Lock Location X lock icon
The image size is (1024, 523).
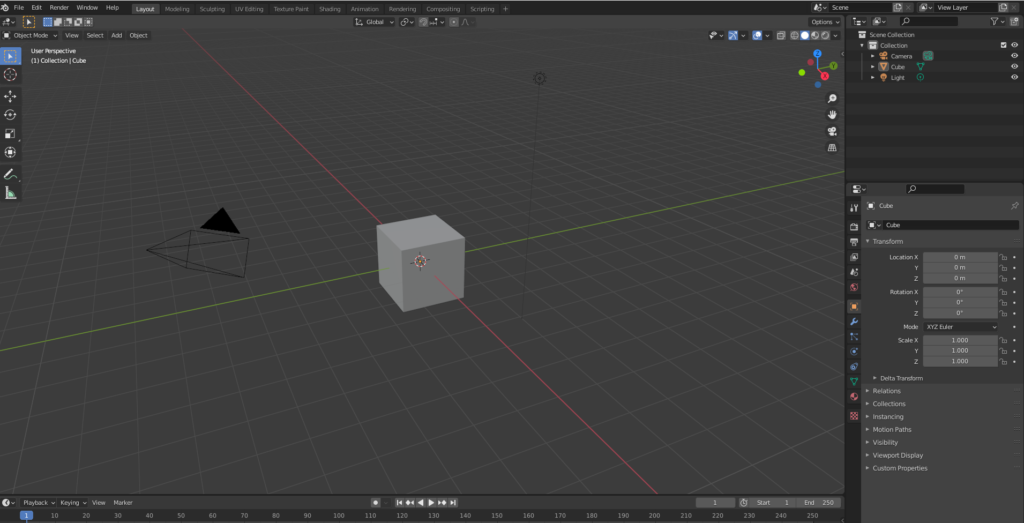tap(1002, 257)
